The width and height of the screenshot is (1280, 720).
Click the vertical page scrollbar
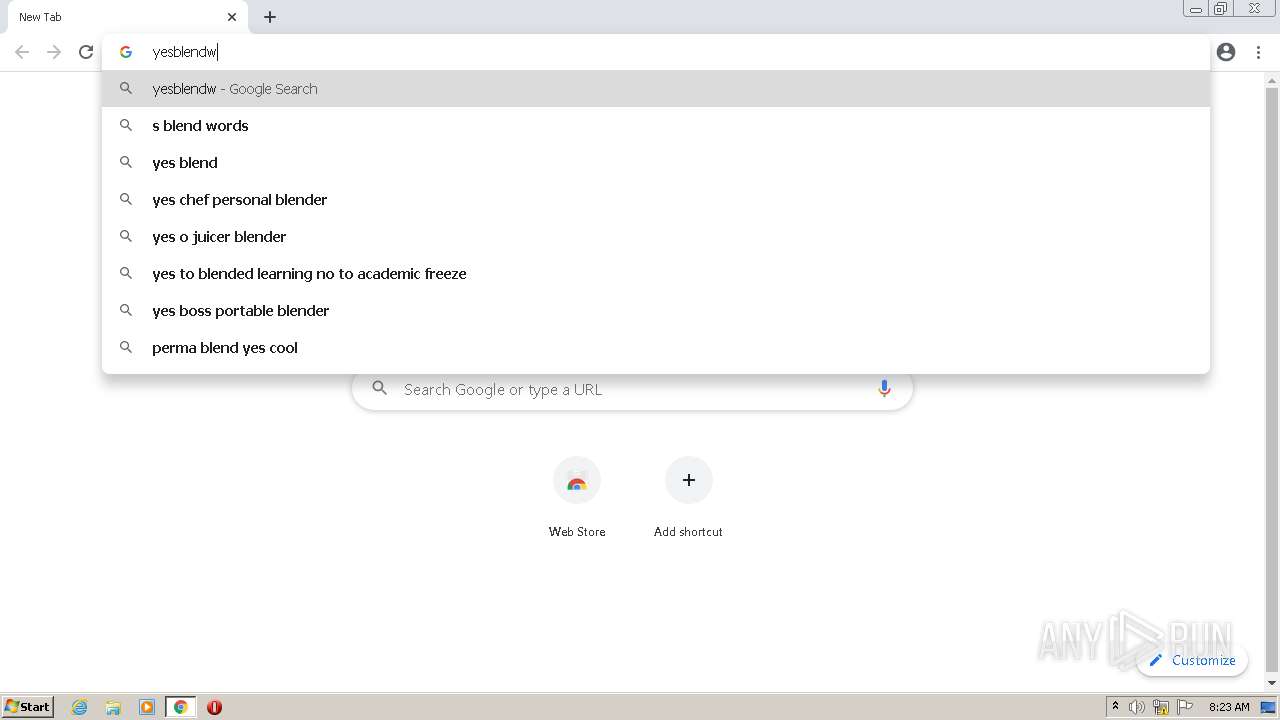1272,380
